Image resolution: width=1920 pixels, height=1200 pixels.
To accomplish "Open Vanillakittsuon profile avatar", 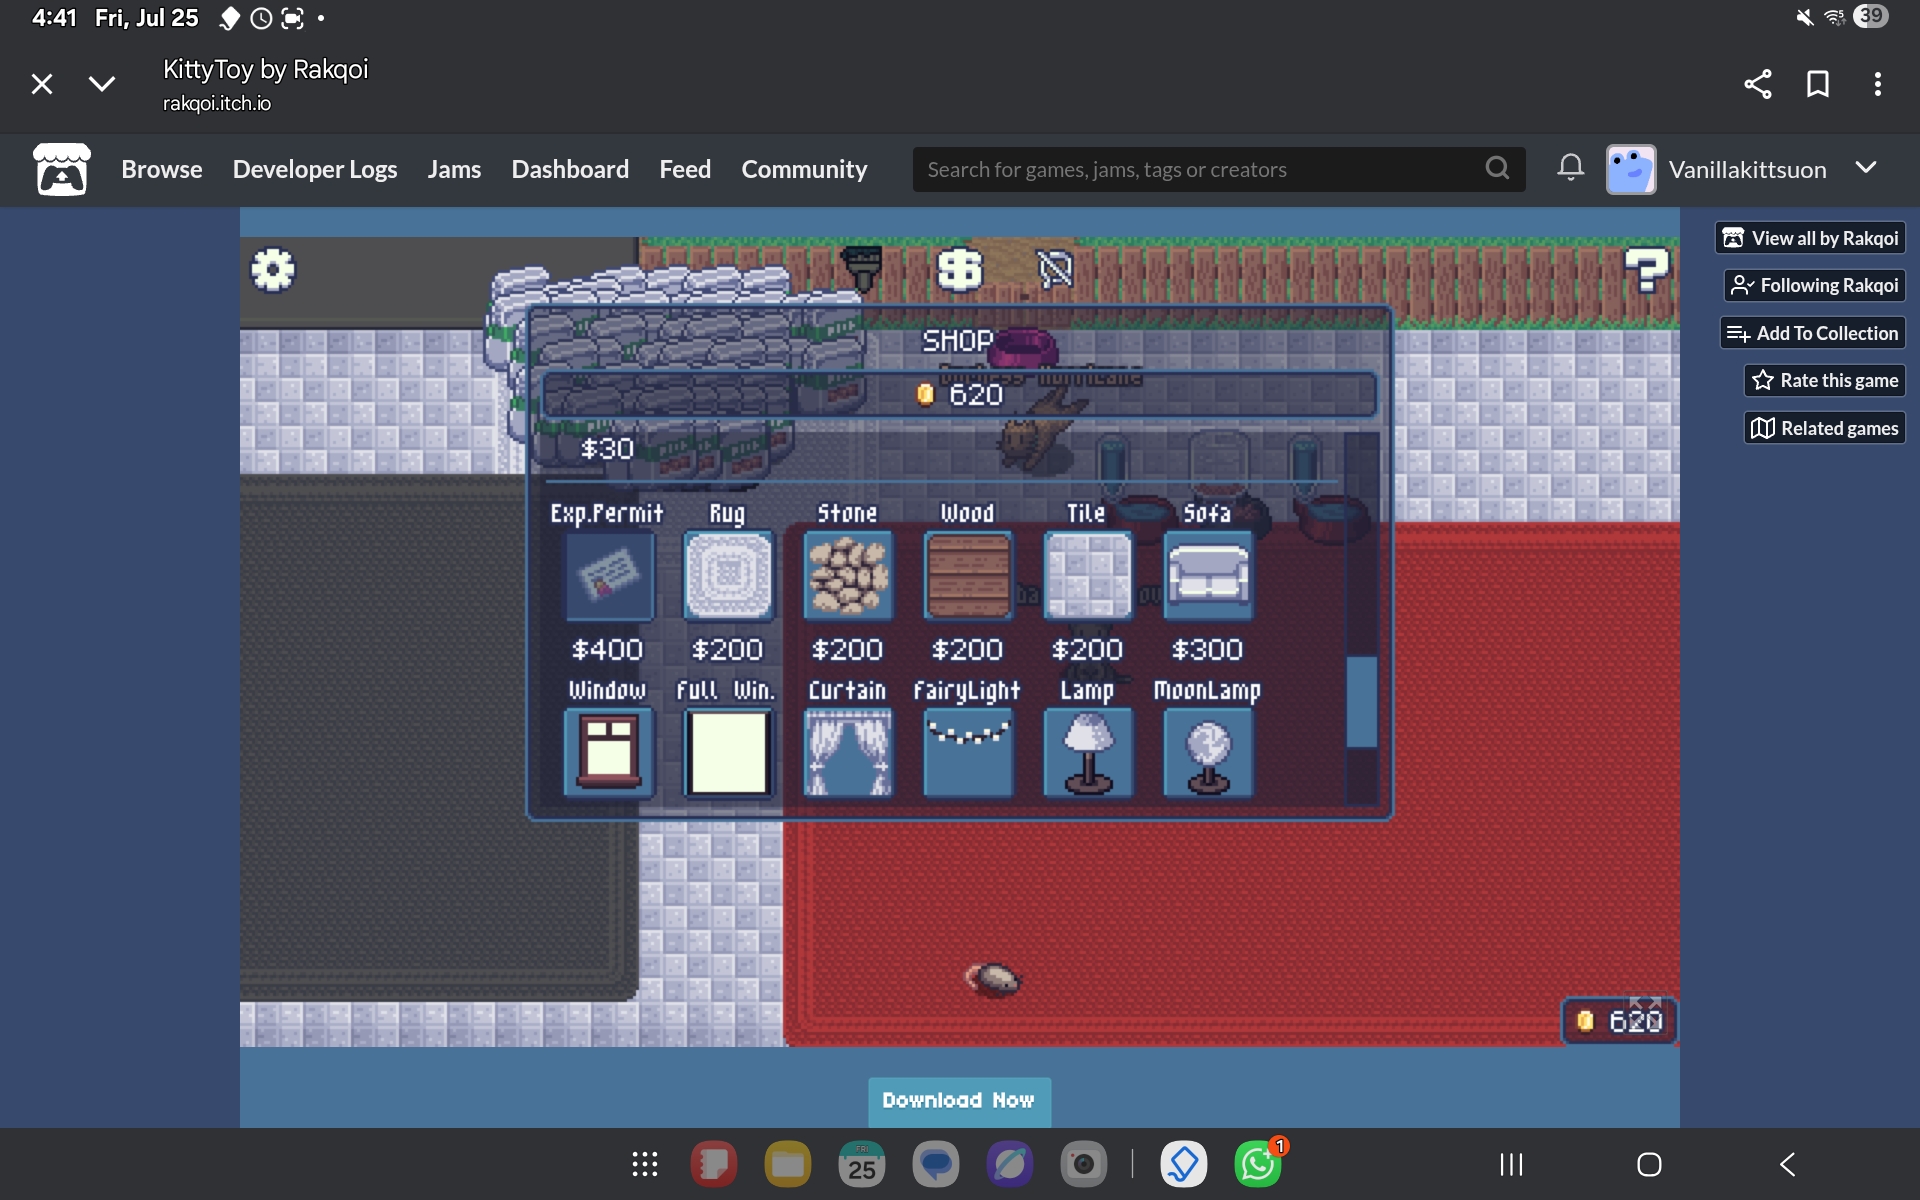I will click(x=1631, y=169).
